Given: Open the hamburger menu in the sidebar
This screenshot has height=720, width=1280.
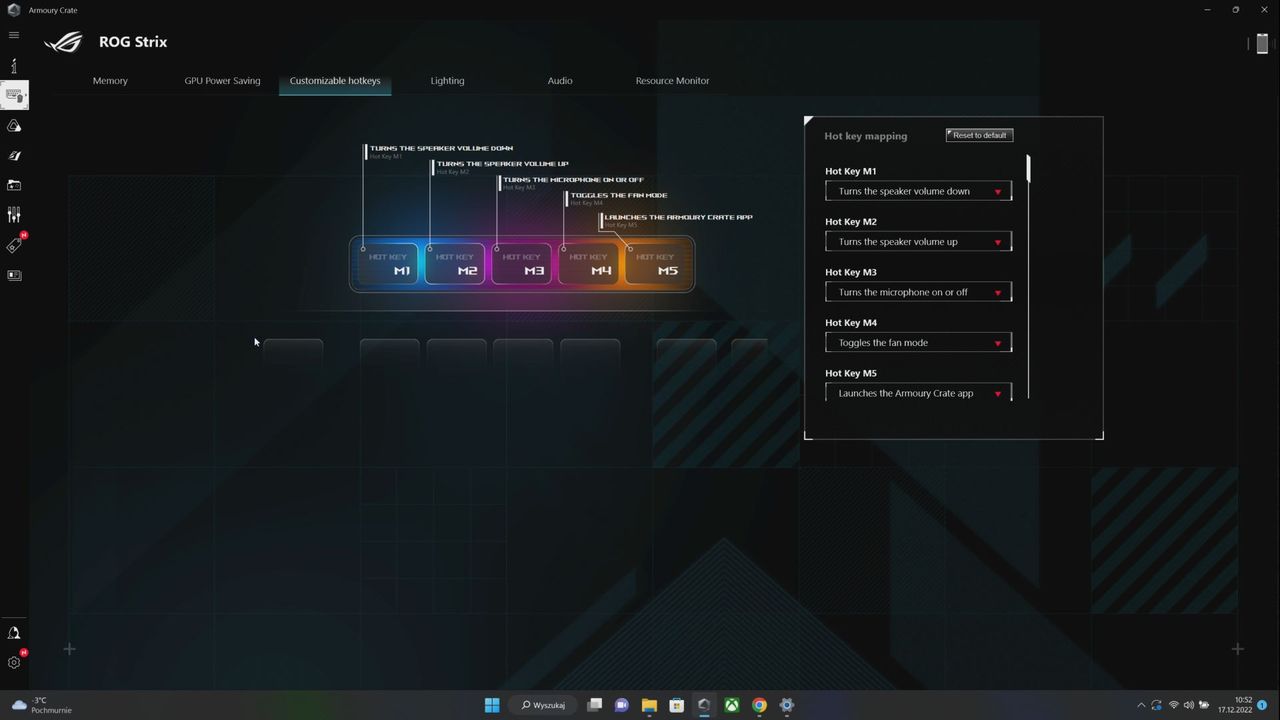Looking at the screenshot, I should (x=14, y=35).
